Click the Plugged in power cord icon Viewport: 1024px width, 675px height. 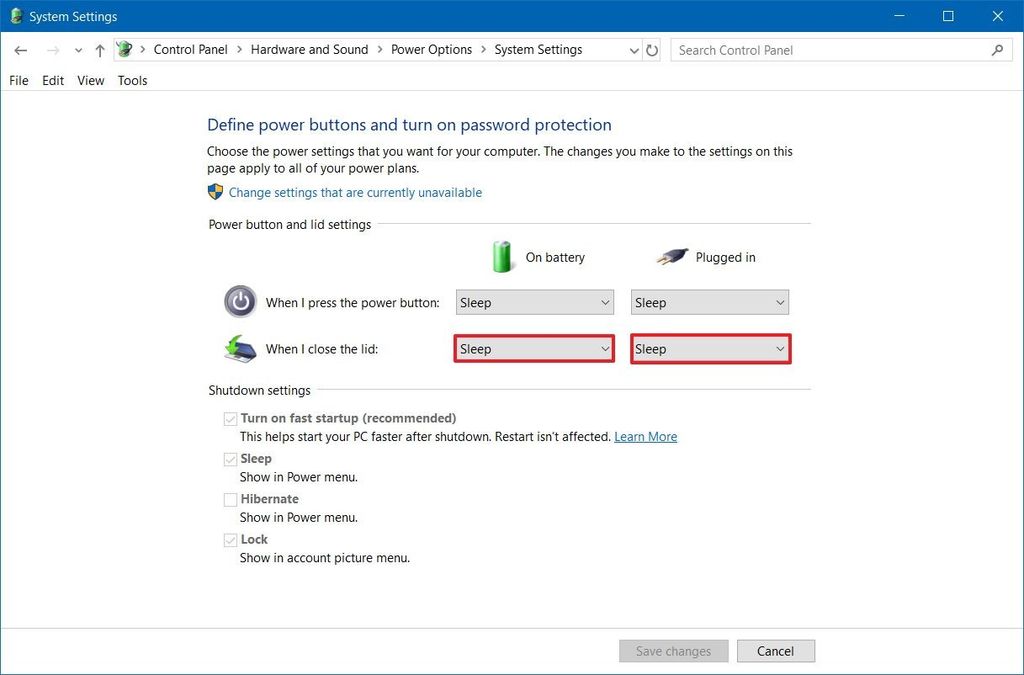[672, 256]
